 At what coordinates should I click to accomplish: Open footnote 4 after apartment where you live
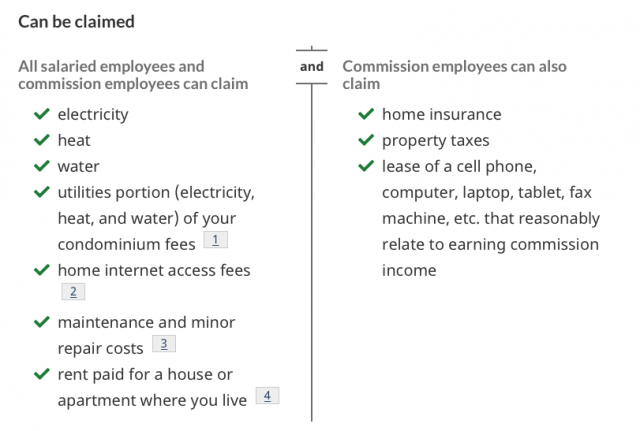(x=267, y=395)
